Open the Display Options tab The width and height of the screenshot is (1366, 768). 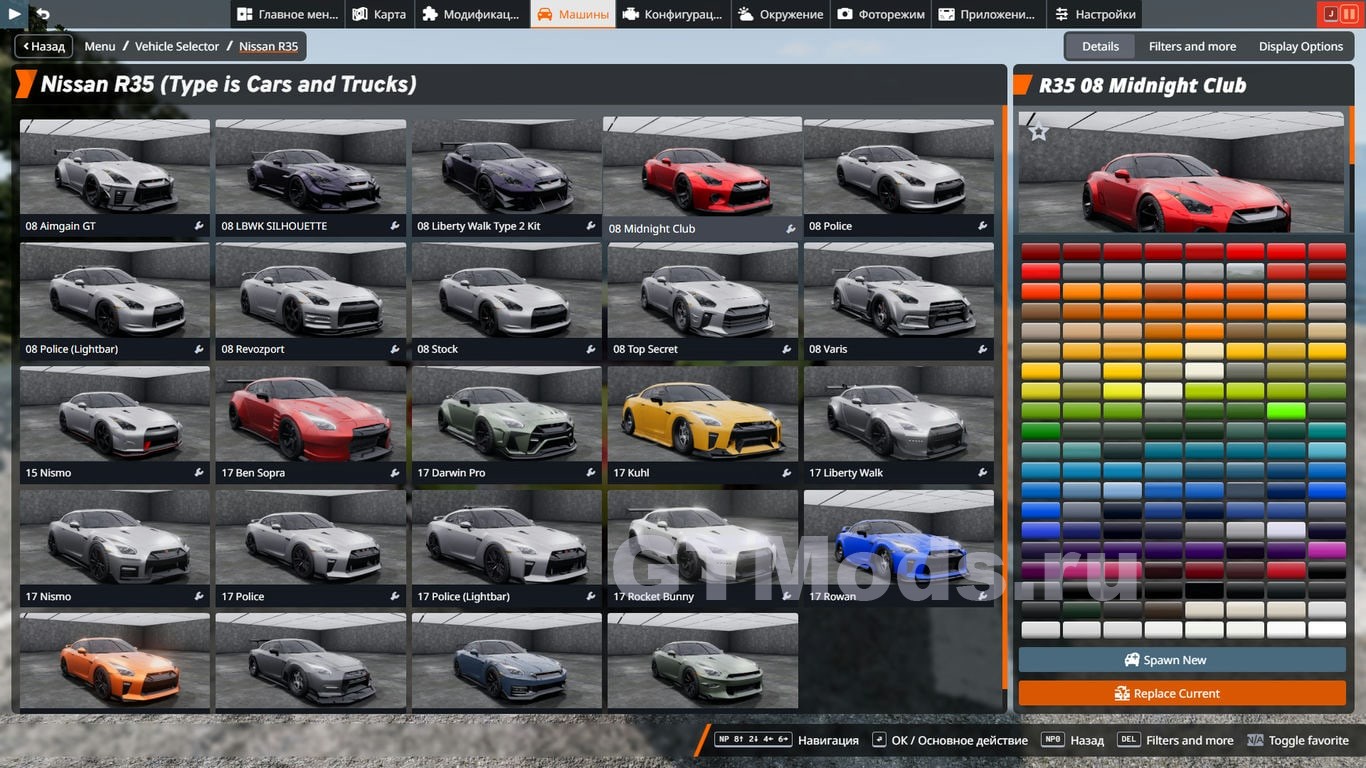[x=1300, y=46]
